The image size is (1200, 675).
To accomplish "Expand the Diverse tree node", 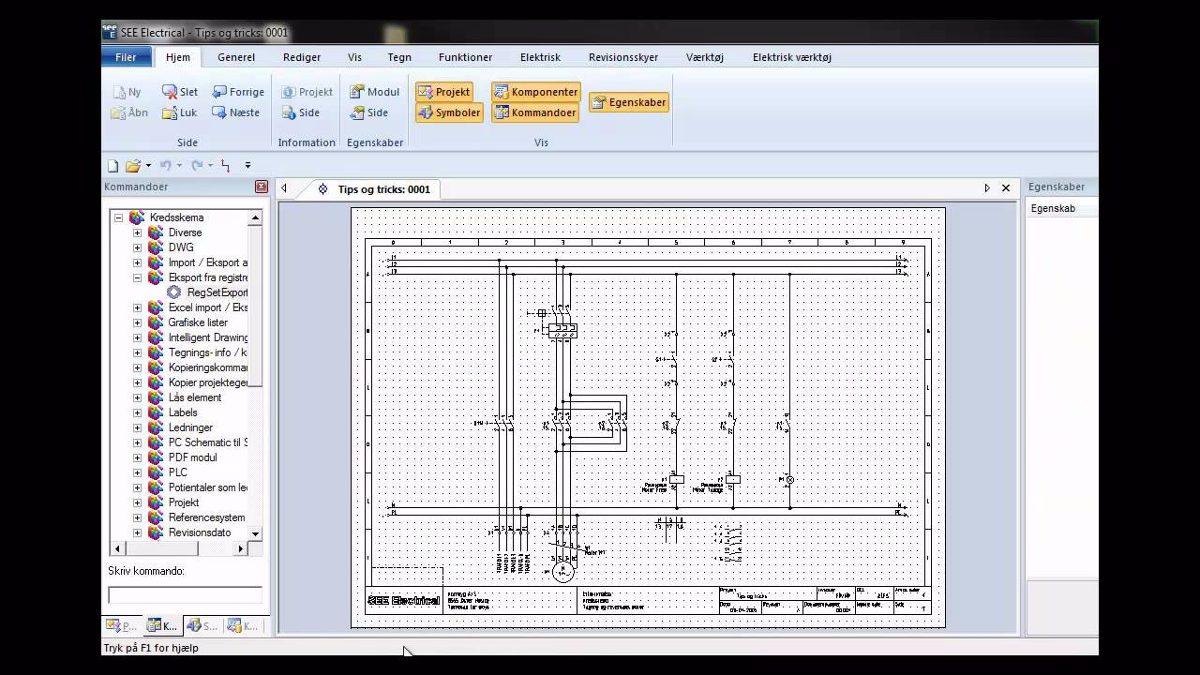I will [137, 232].
